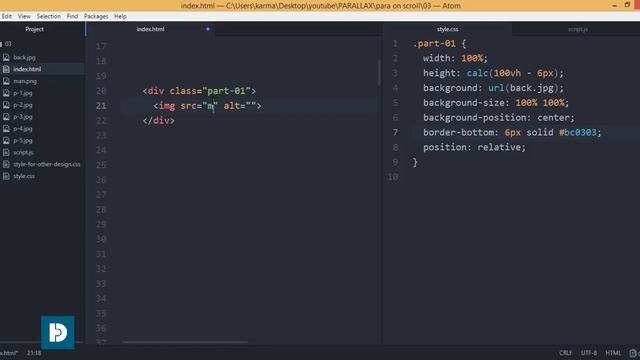The image size is (640, 360).
Task: Click the closing </div> tag on line 22
Action: click(159, 120)
